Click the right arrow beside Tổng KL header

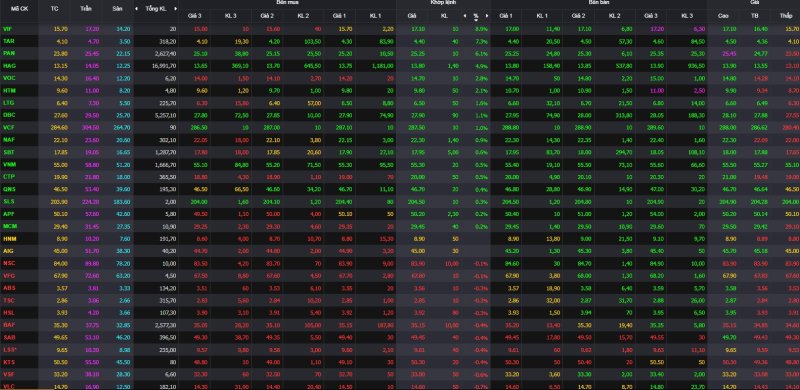pos(176,9)
